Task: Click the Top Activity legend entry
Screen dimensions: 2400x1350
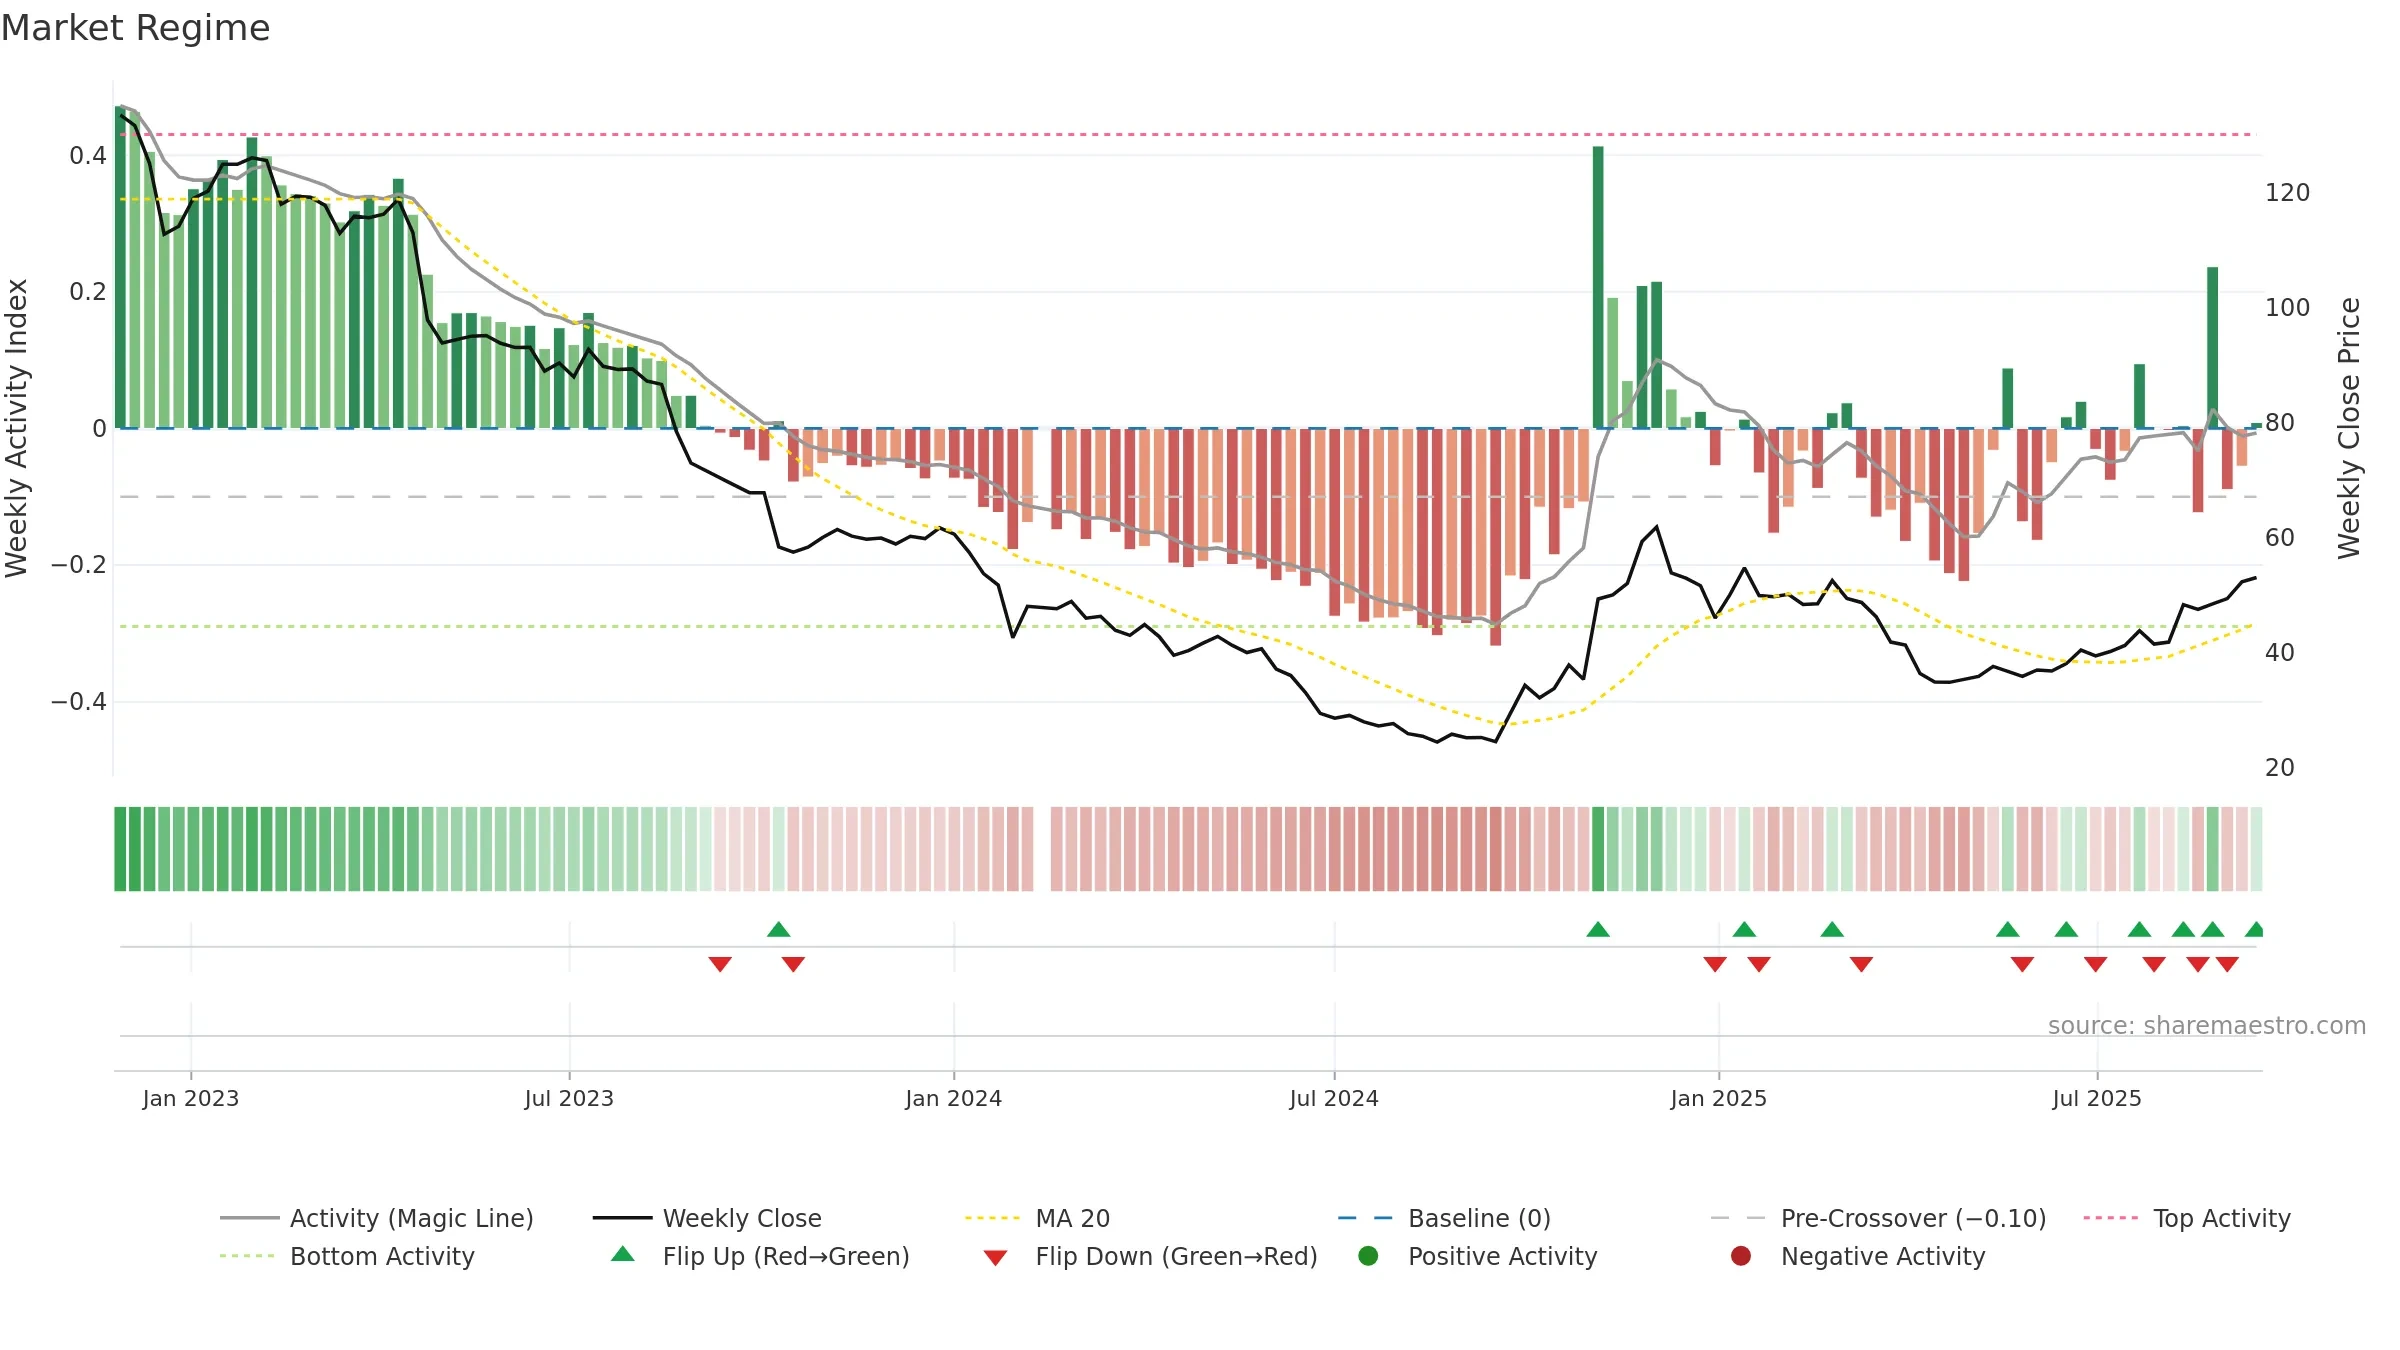Action: pos(2187,1218)
